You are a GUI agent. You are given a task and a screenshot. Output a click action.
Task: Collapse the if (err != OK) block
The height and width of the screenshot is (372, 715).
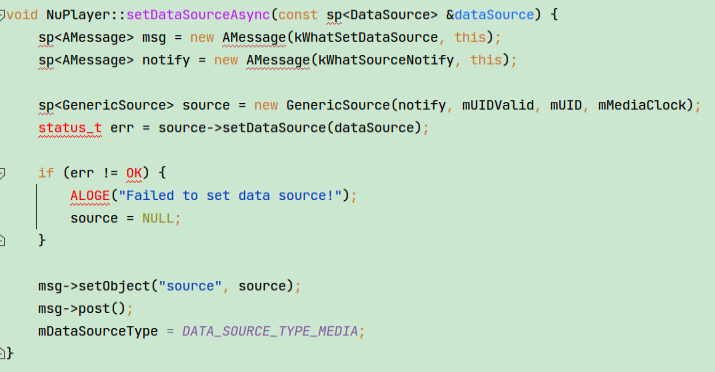click(x=2, y=173)
